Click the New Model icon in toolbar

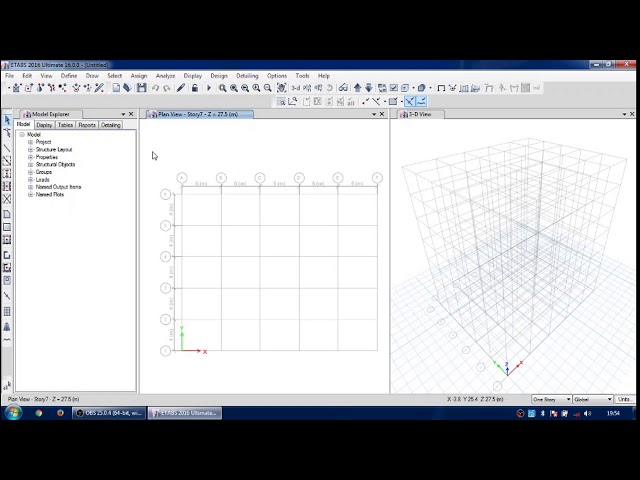point(116,88)
